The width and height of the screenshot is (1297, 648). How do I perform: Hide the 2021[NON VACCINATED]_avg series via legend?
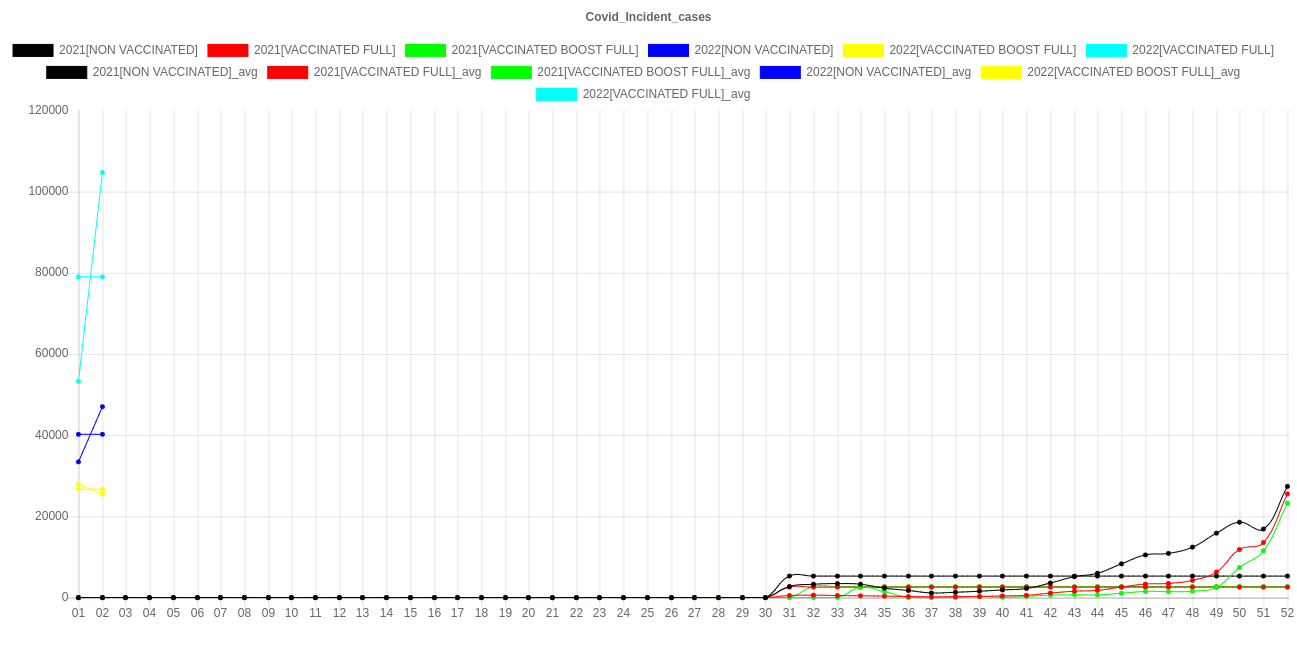(x=174, y=72)
